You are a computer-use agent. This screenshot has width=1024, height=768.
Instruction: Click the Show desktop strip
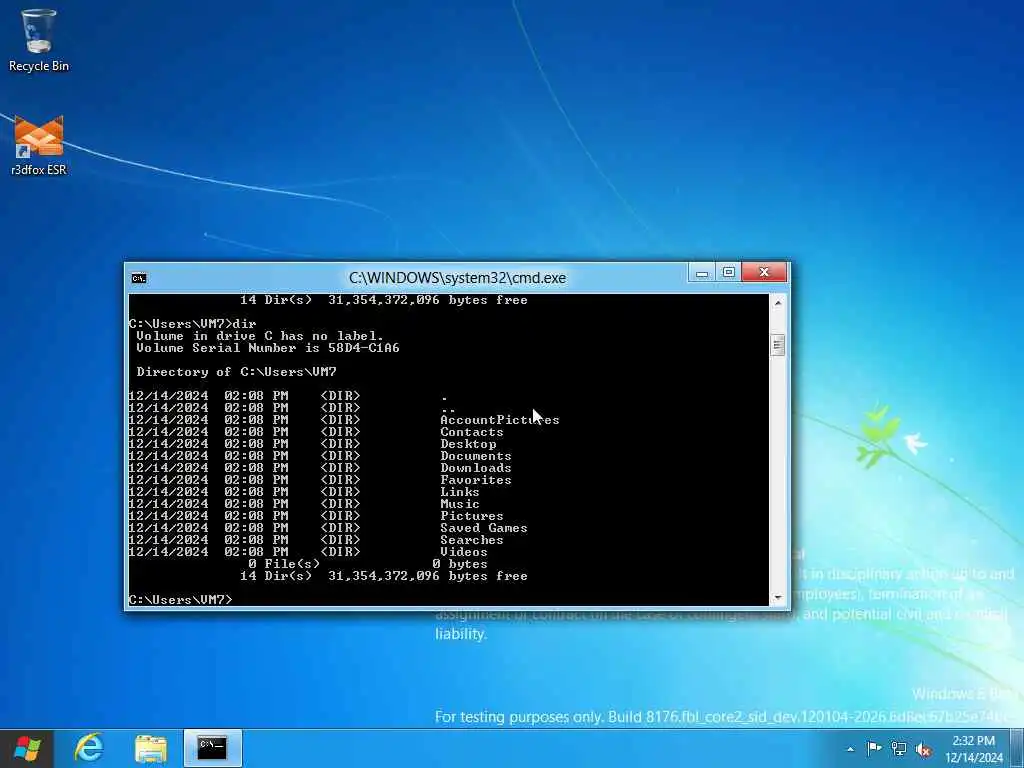1017,748
